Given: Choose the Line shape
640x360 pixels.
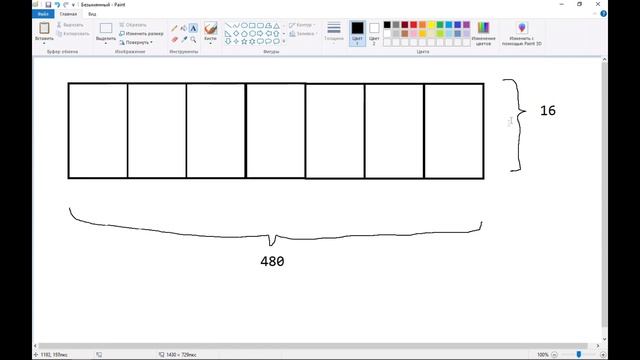Looking at the screenshot, I should pyautogui.click(x=228, y=25).
